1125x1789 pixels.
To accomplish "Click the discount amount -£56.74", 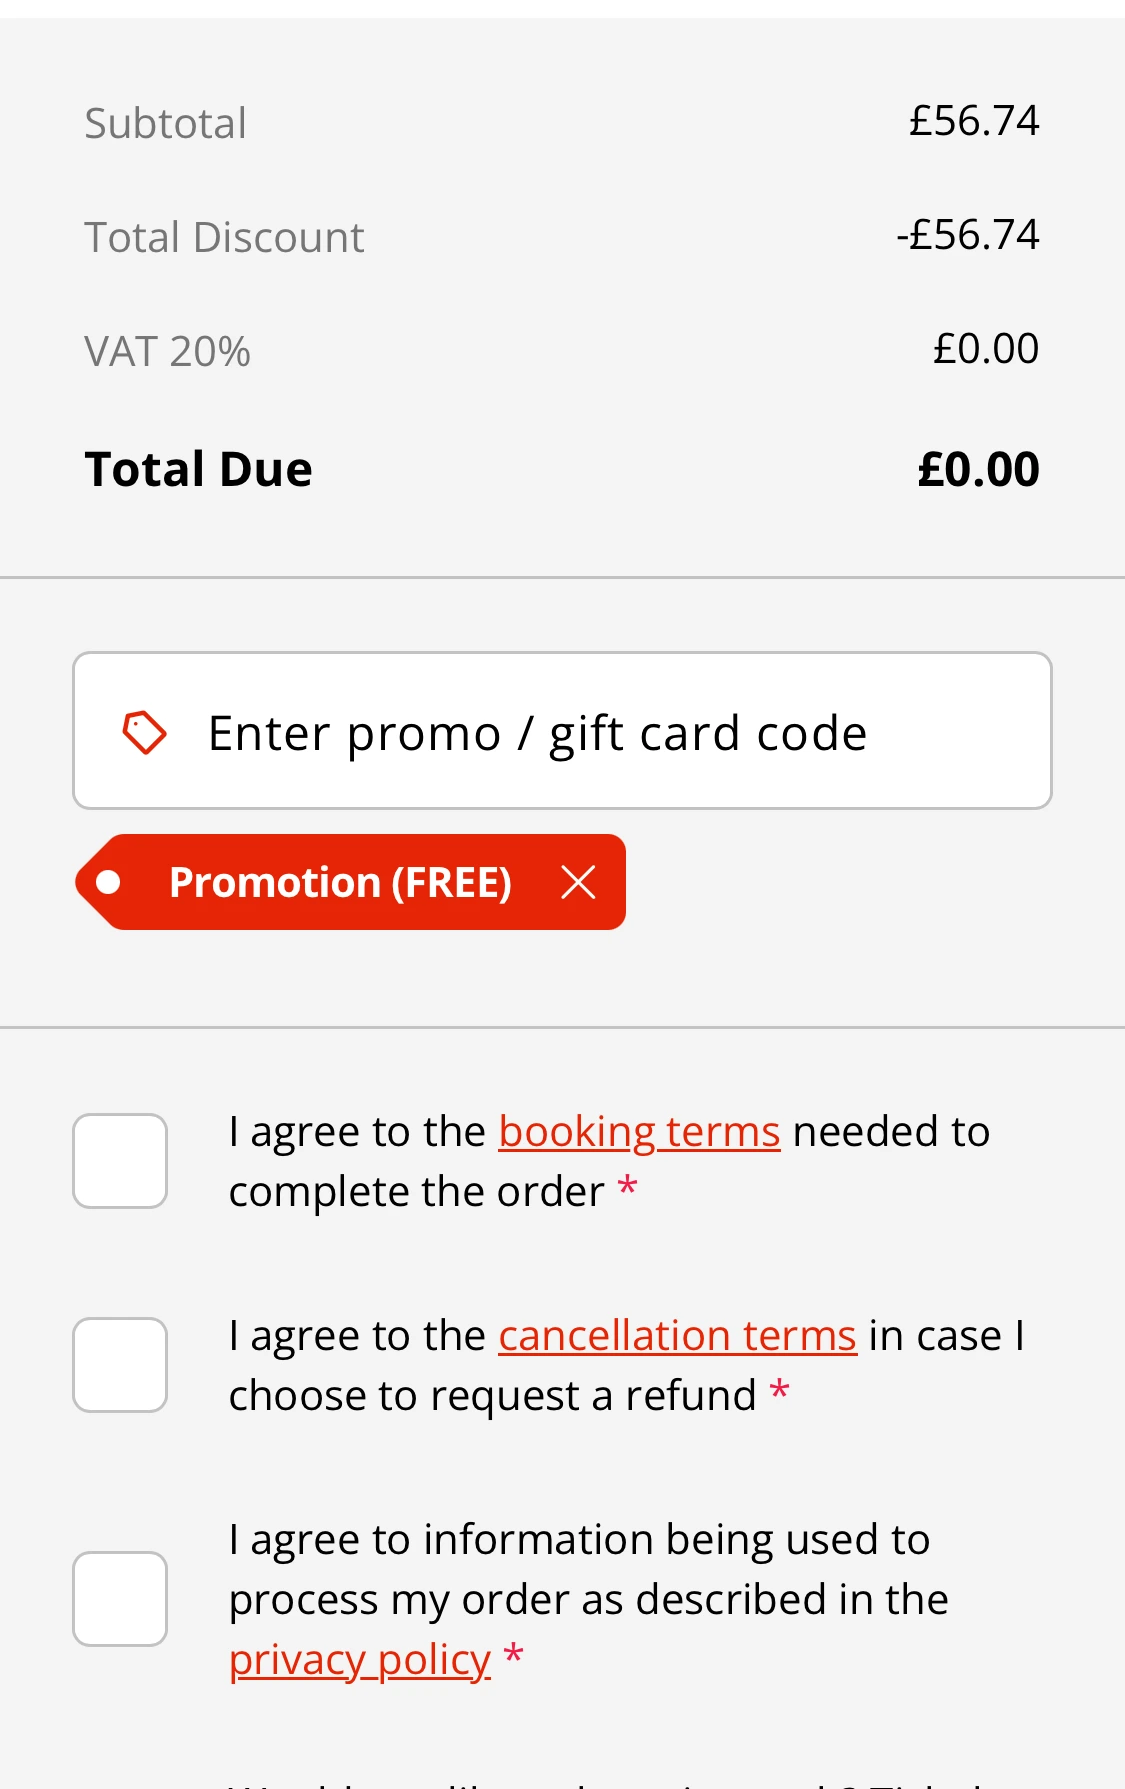I will 968,235.
